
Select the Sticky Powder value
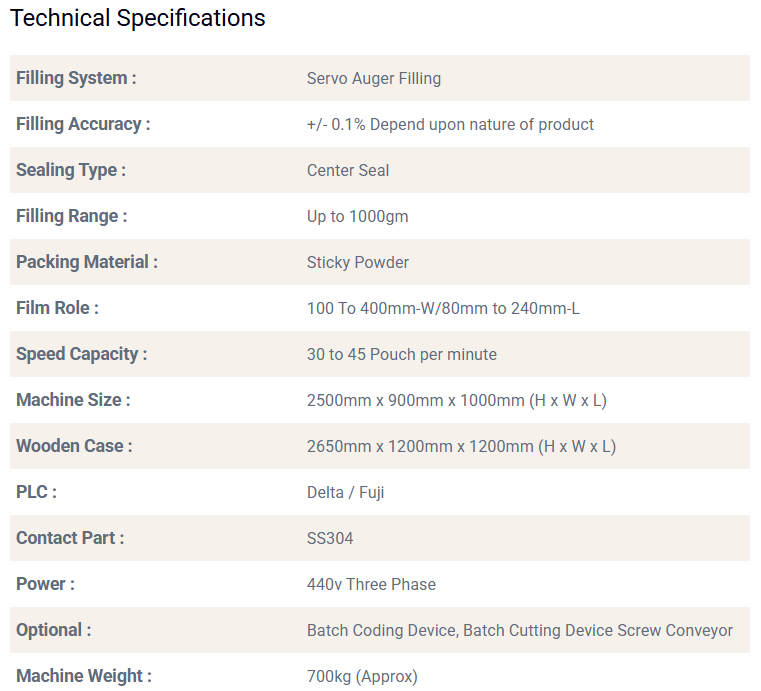(358, 262)
